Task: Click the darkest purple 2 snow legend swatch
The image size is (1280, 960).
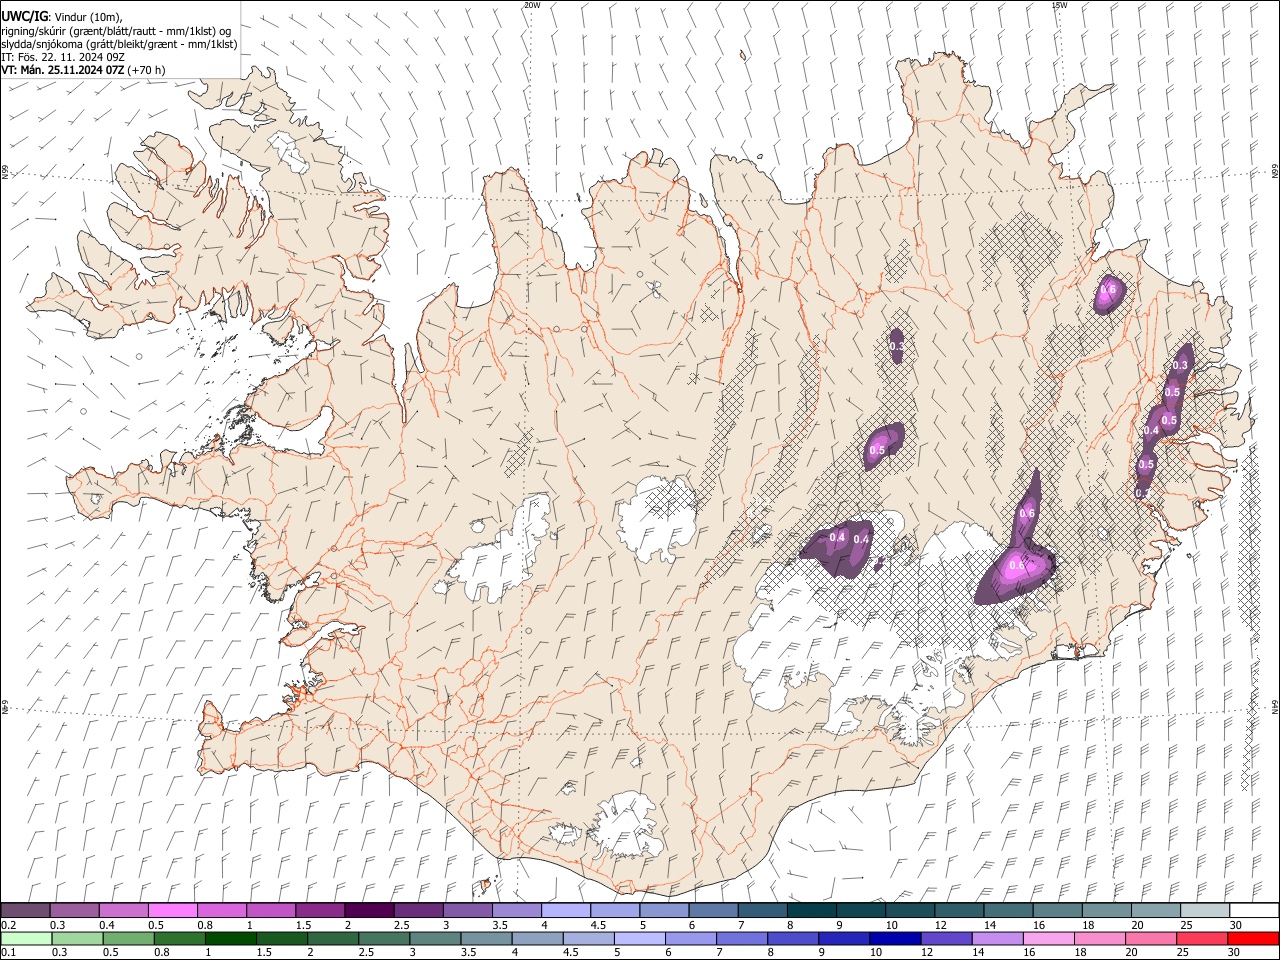Action: coord(369,911)
